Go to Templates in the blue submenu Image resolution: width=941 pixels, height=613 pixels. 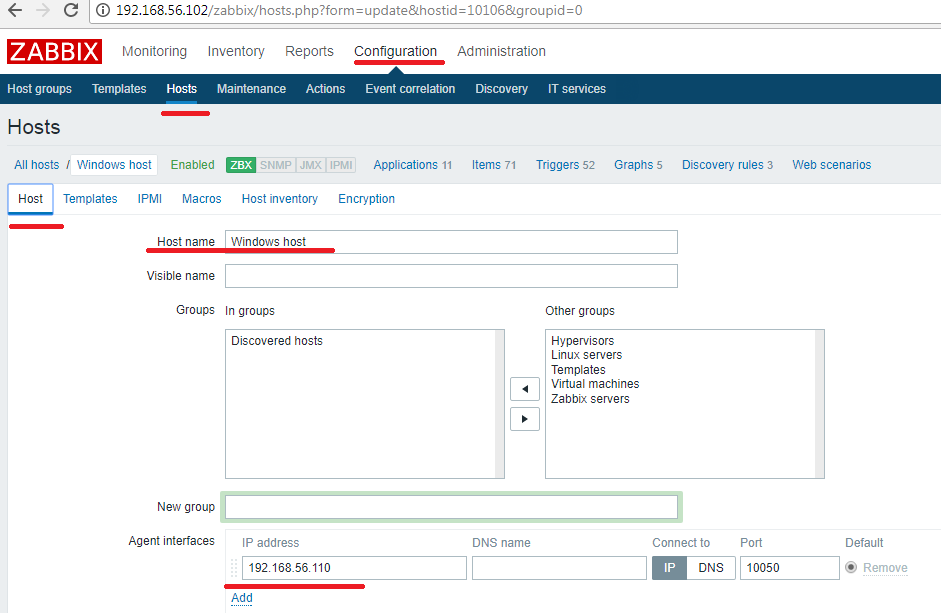point(119,89)
